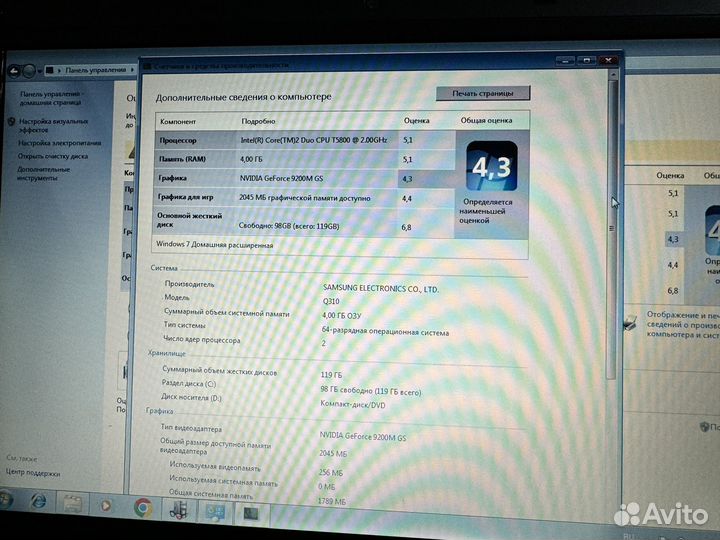Click highlighted 4,3 score in background window

673,239
